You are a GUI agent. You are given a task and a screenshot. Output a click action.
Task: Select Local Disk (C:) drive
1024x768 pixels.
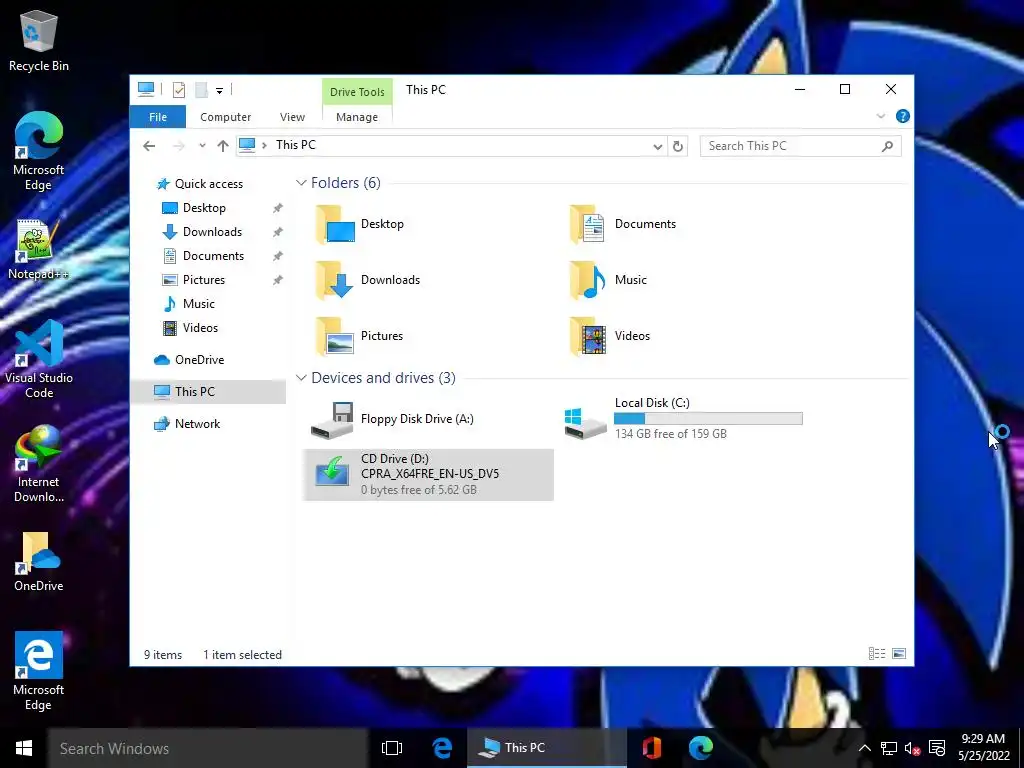[x=683, y=419]
